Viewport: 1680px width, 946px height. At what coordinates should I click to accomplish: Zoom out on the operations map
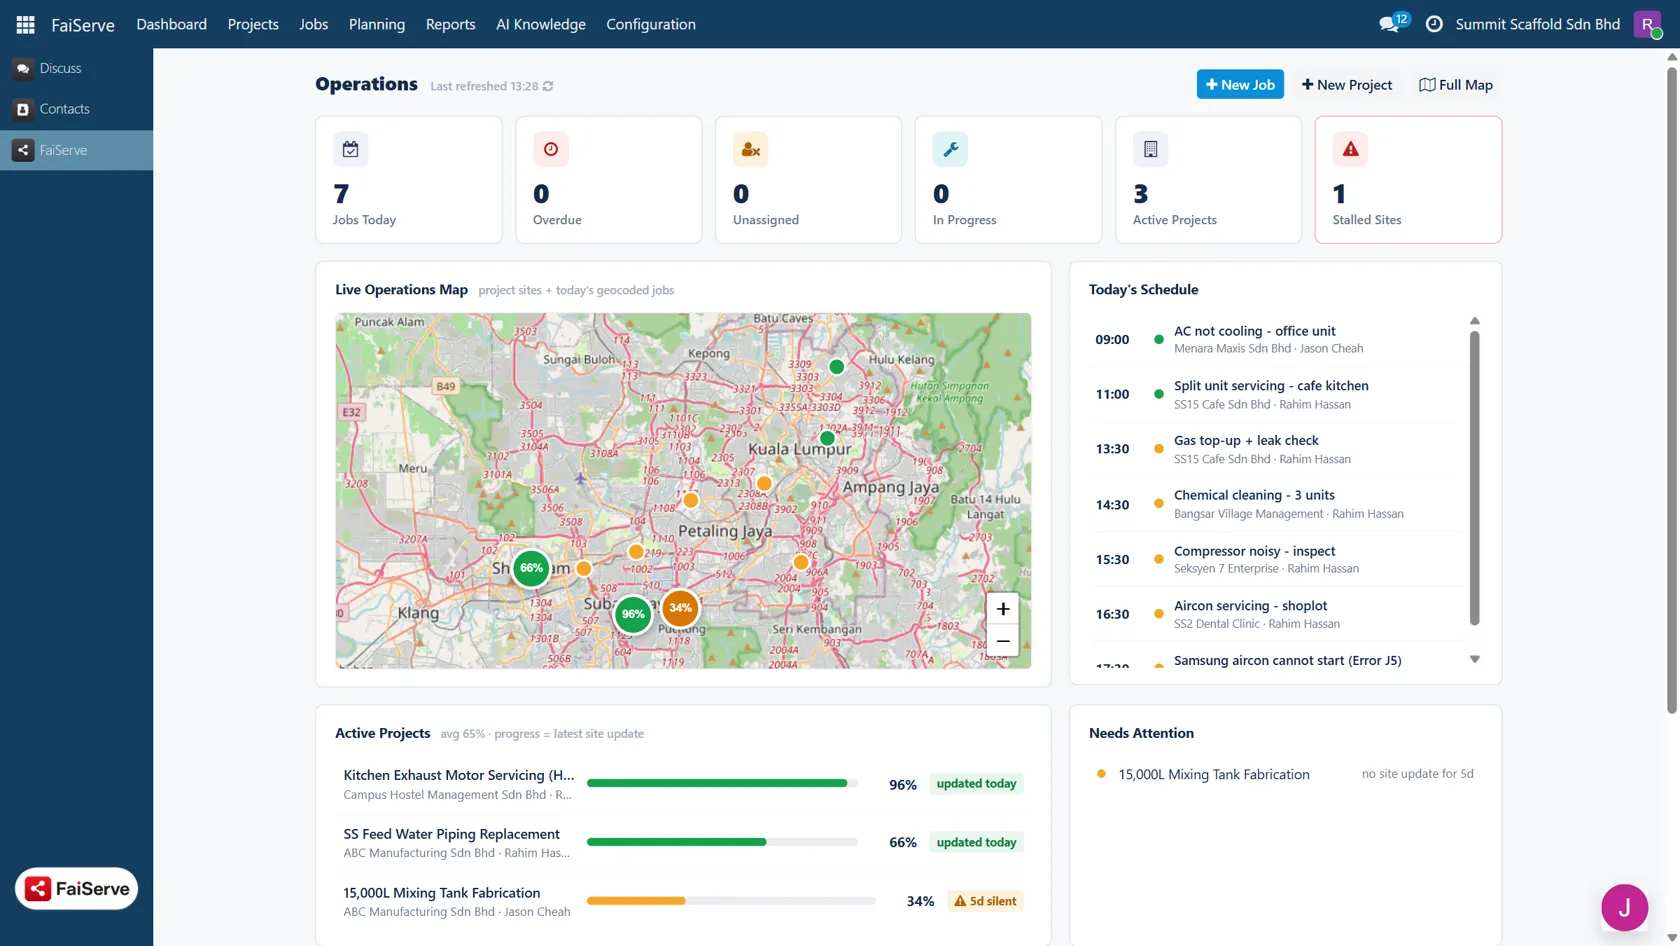point(1003,641)
